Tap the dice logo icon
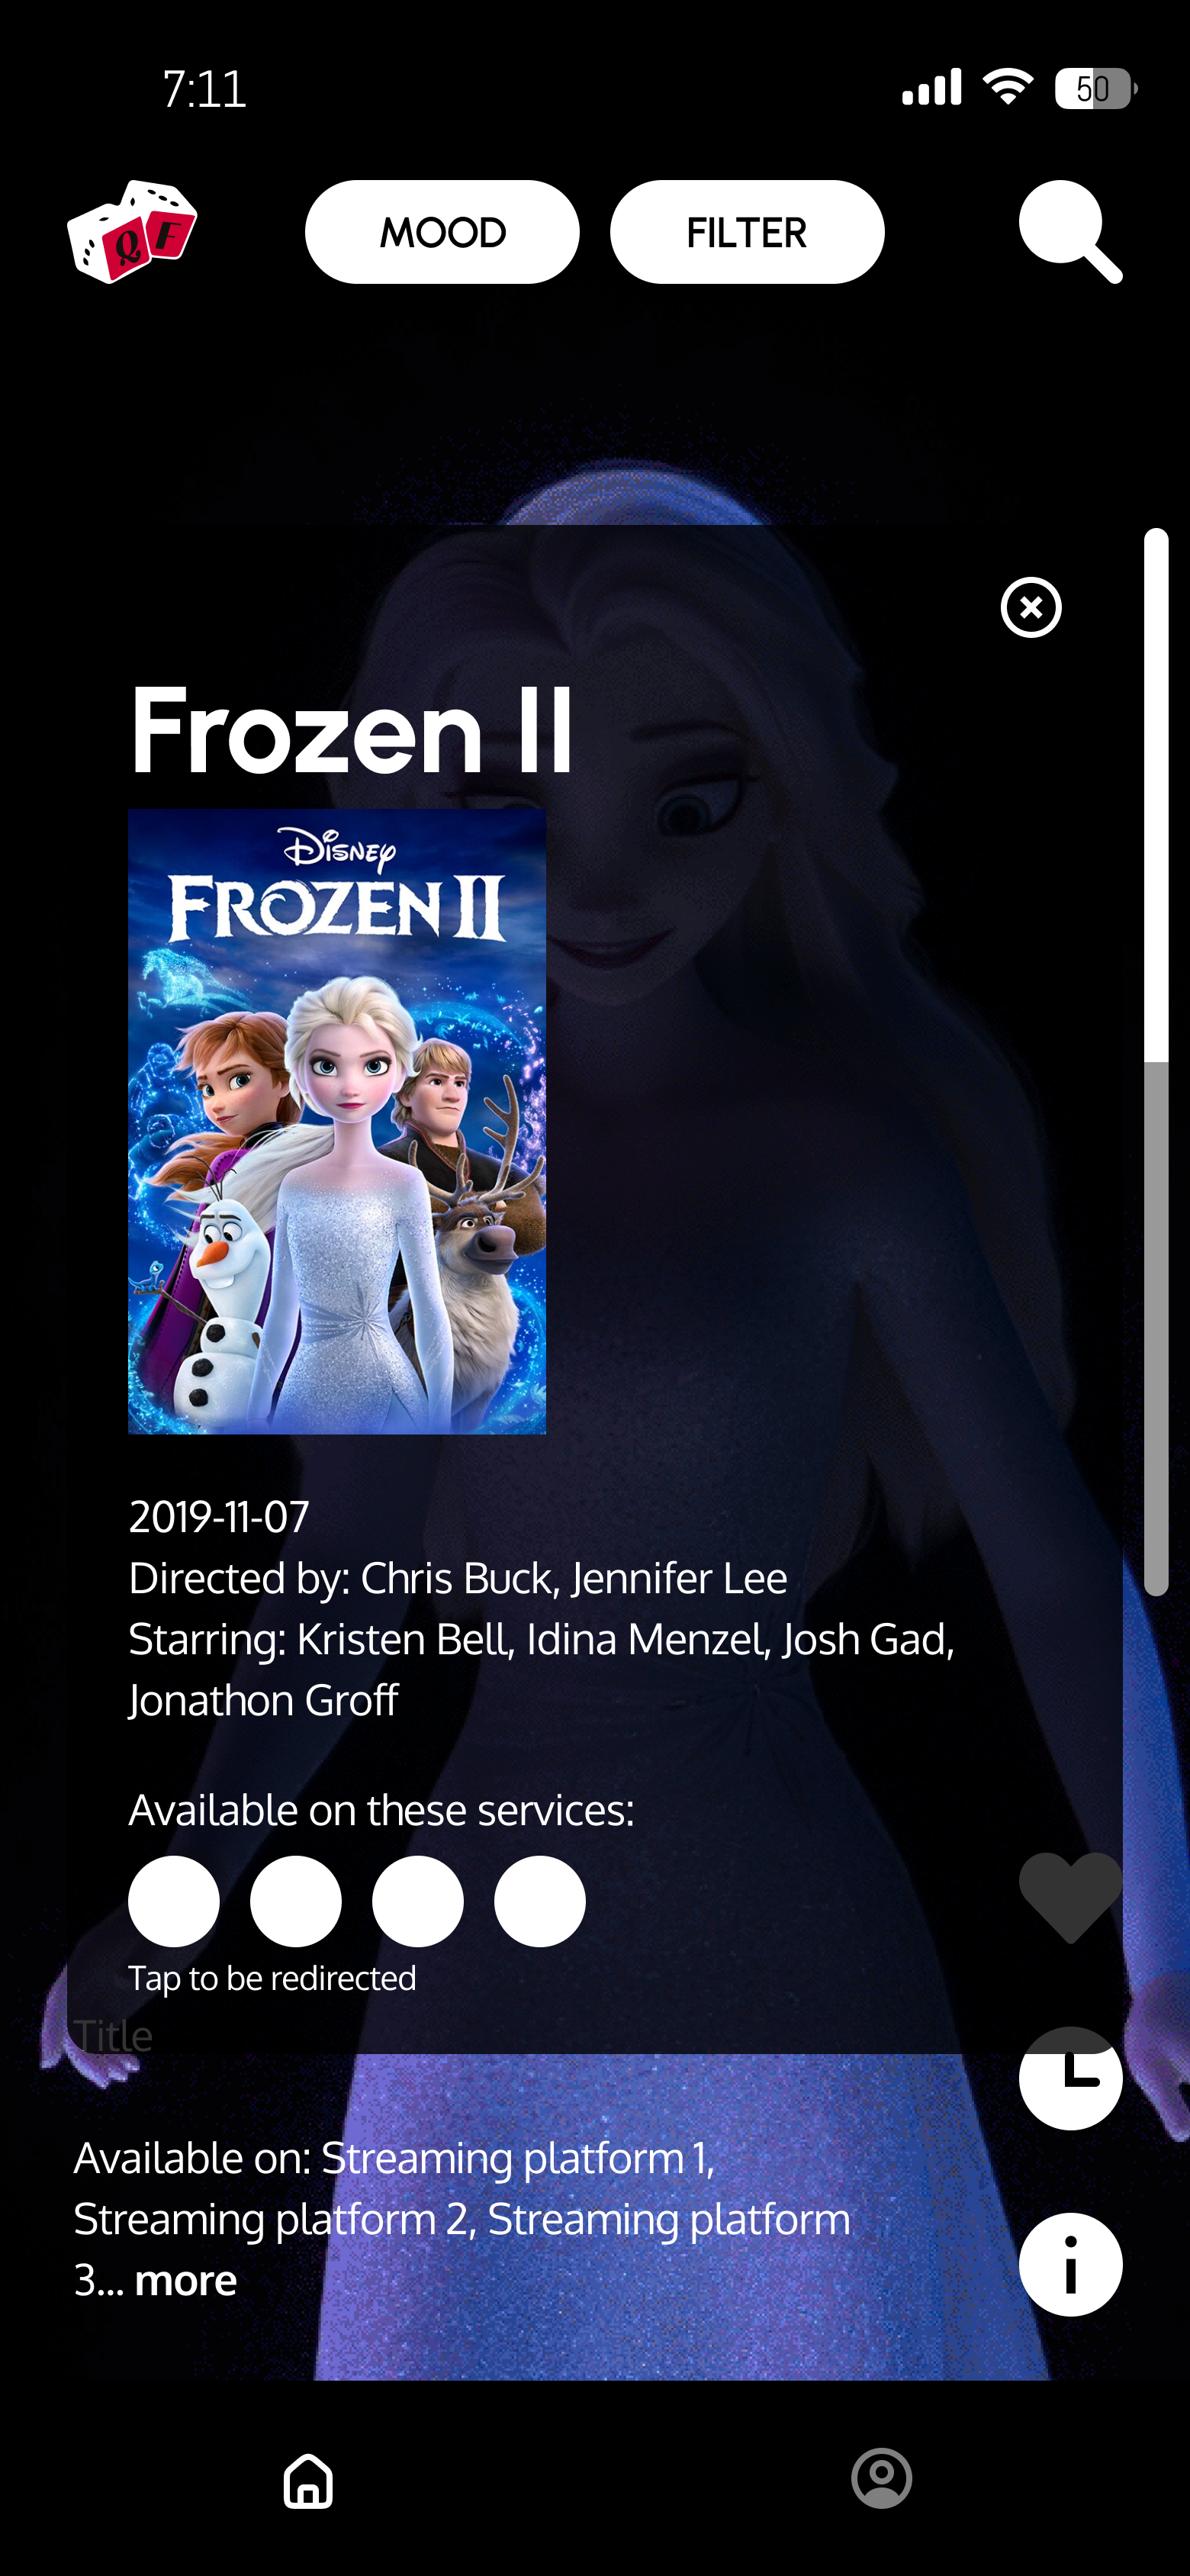This screenshot has height=2576, width=1190. [132, 232]
